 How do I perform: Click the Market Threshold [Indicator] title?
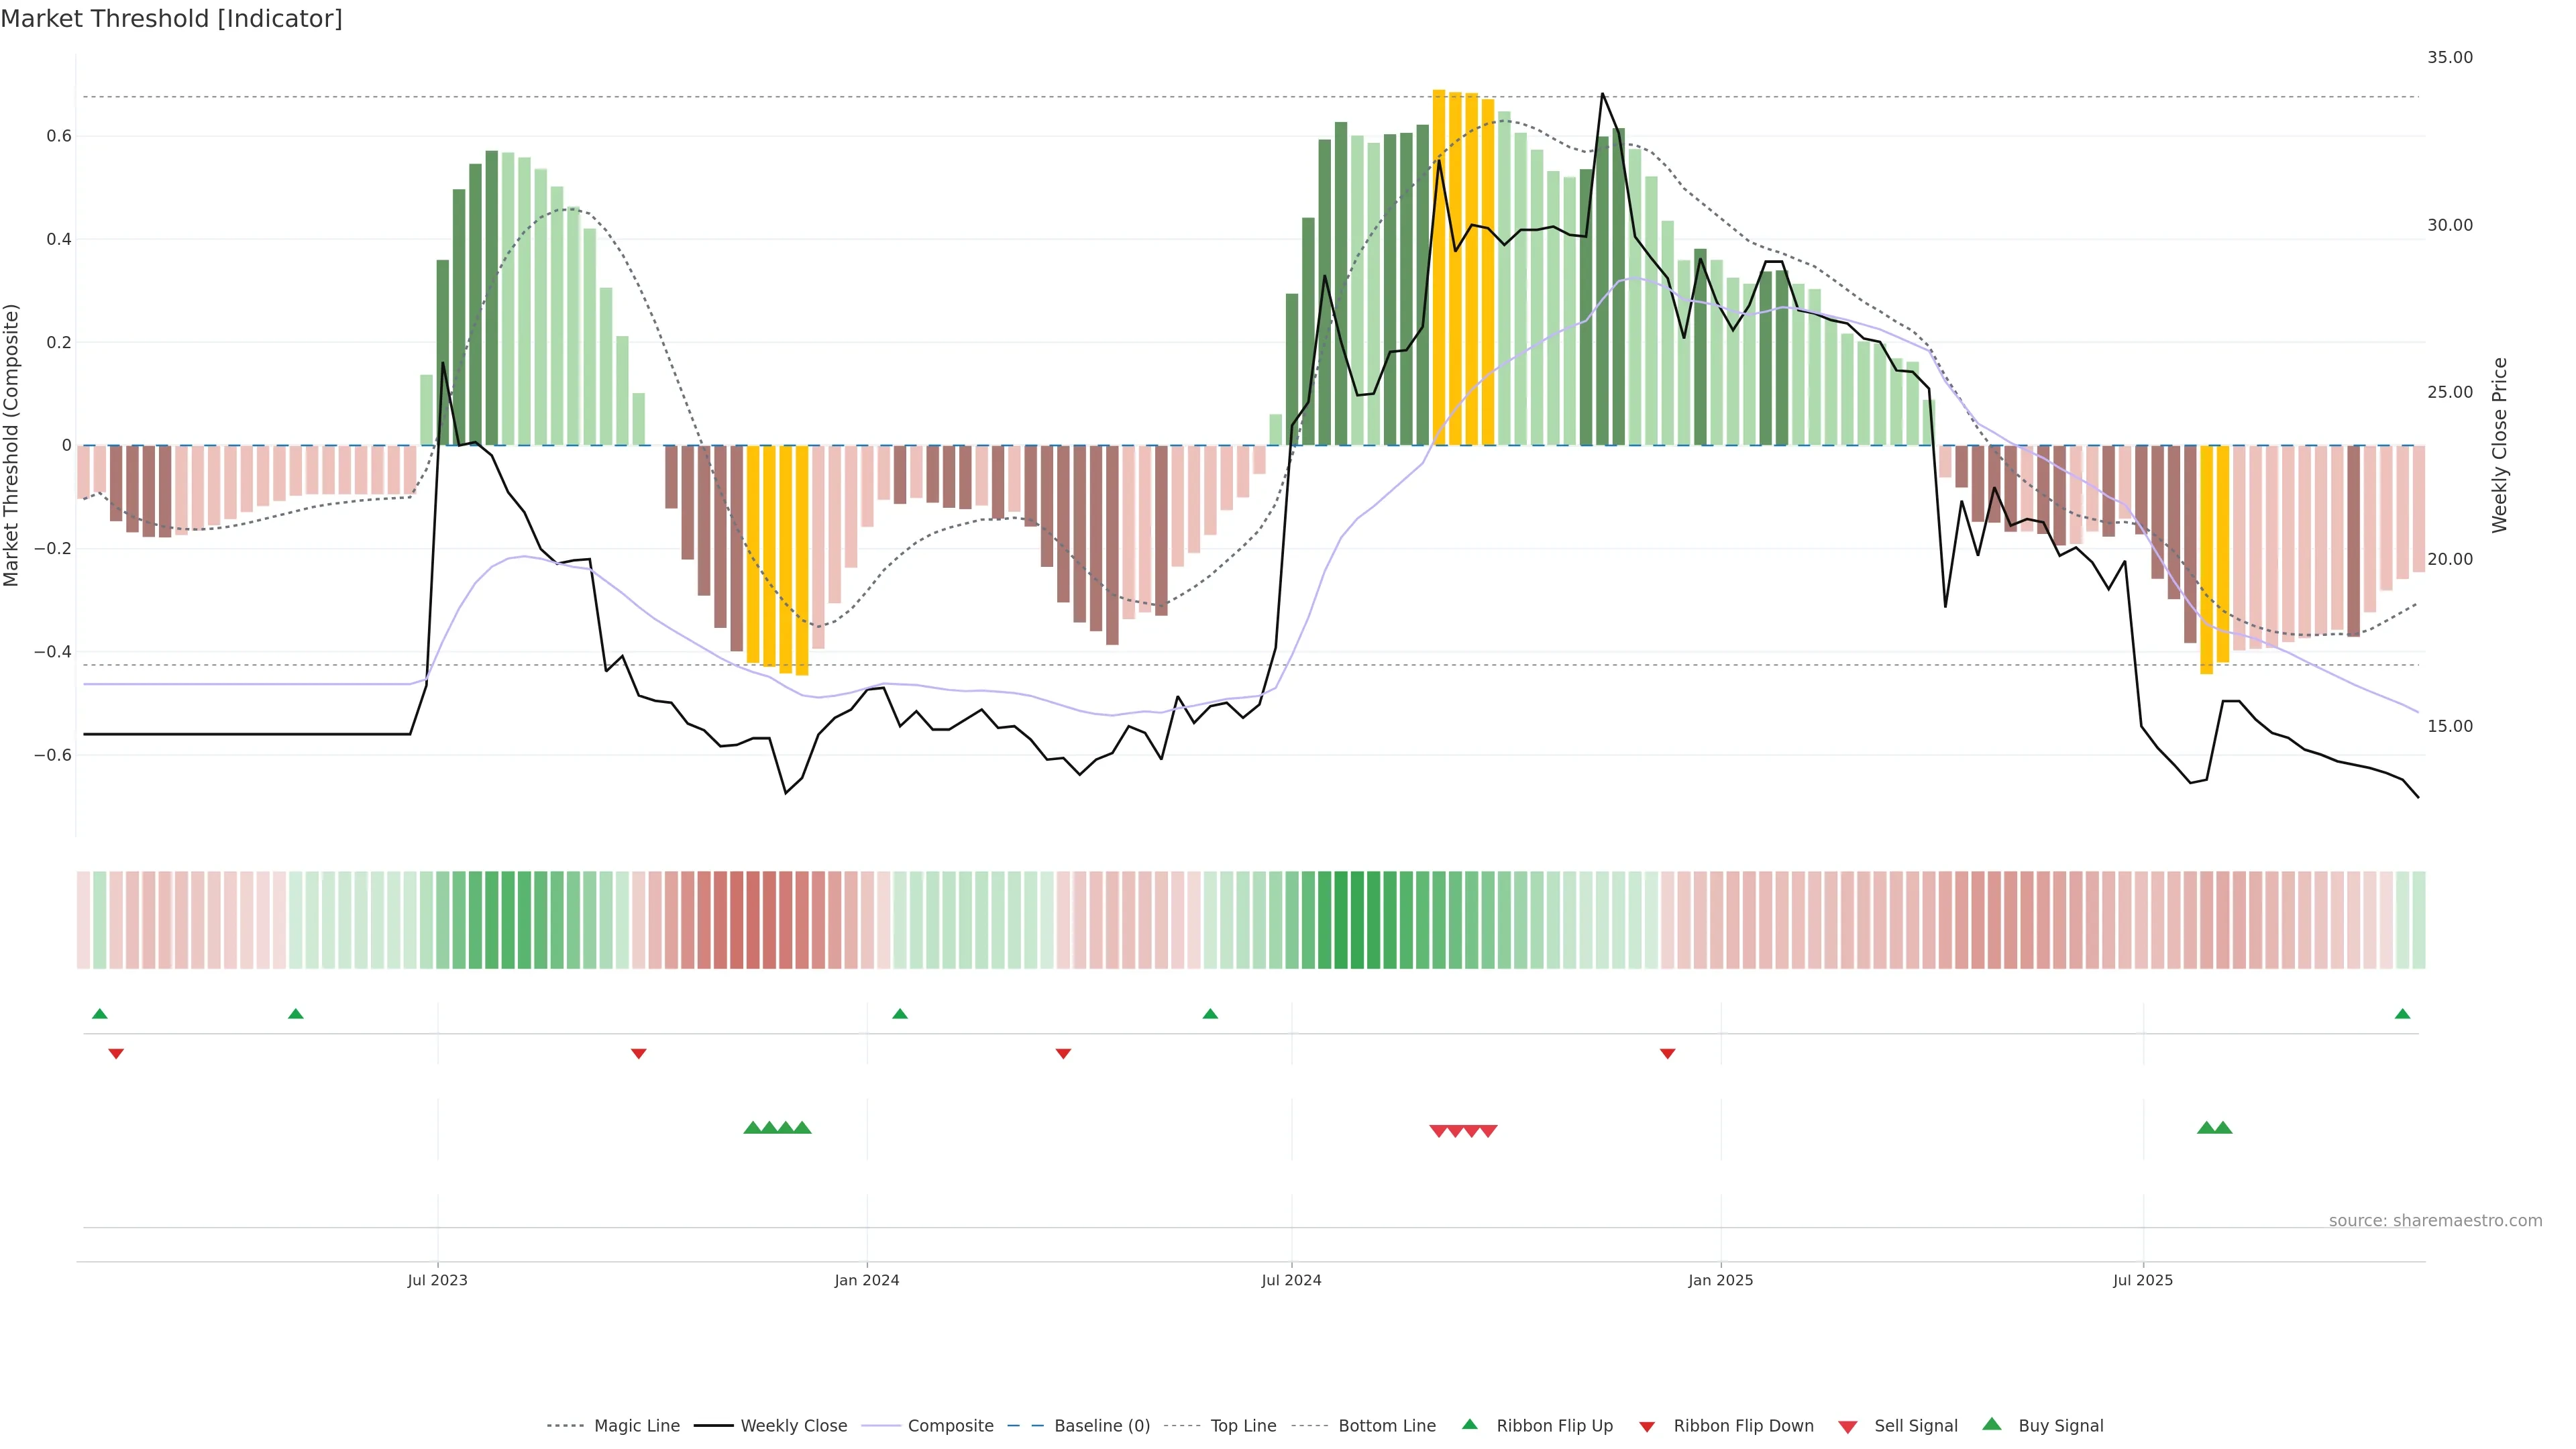coord(171,19)
